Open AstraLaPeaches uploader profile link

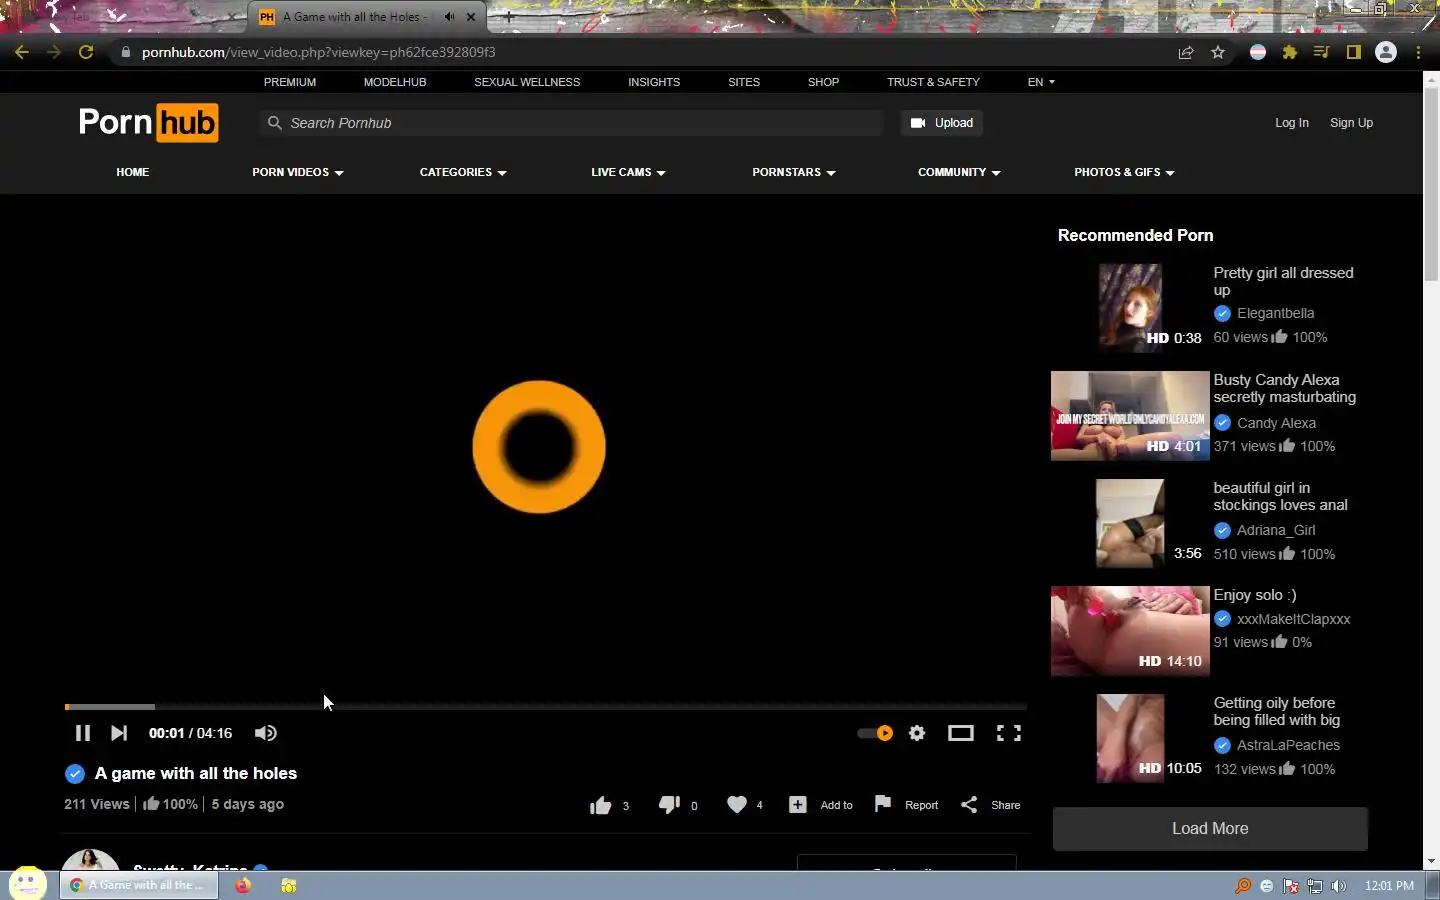(1288, 745)
